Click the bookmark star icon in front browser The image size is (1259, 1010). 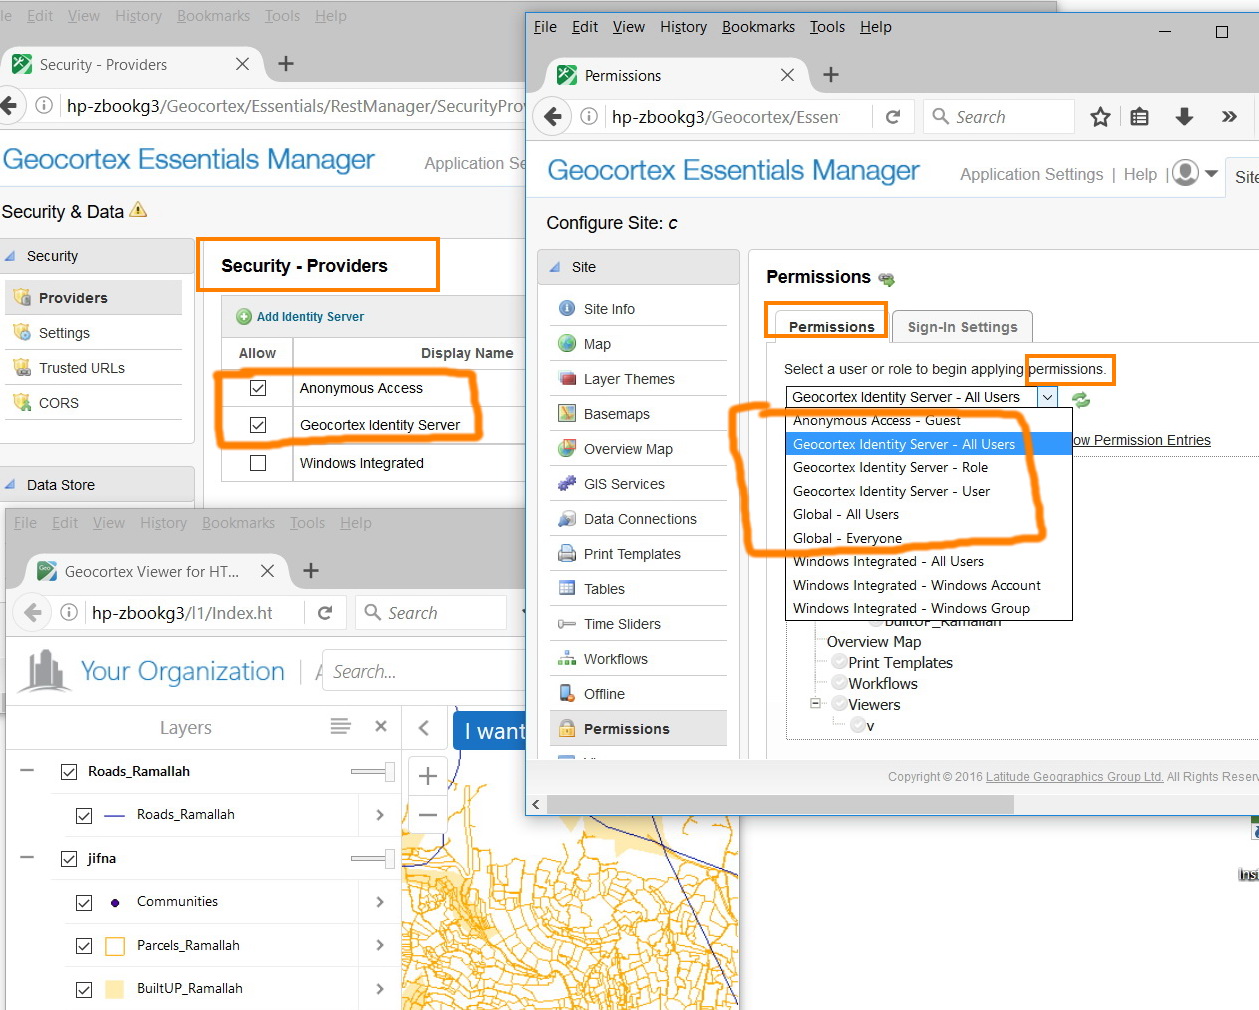pos(1100,117)
